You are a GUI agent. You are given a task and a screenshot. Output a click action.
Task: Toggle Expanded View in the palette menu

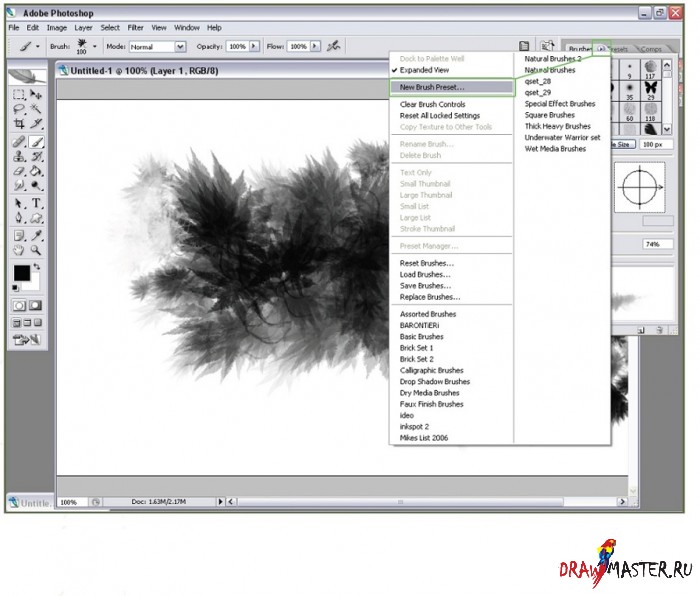coord(424,71)
